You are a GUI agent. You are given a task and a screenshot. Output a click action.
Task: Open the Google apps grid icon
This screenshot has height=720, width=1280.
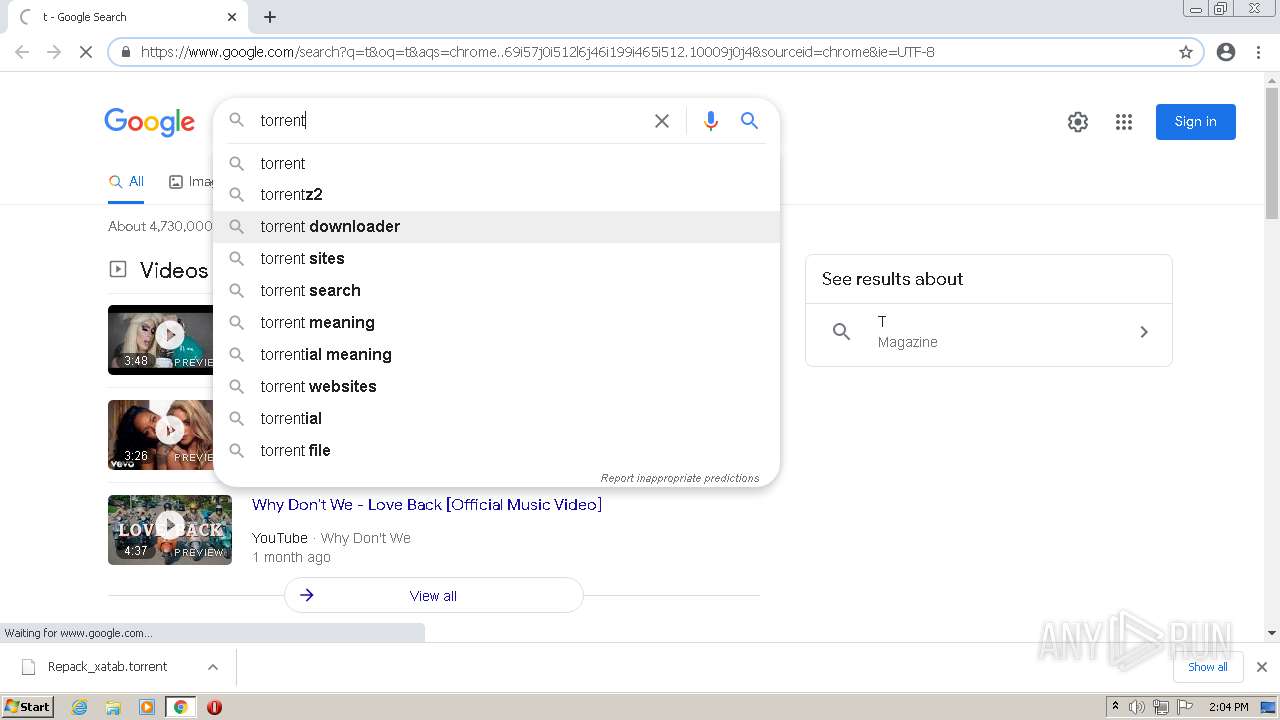coord(1124,122)
